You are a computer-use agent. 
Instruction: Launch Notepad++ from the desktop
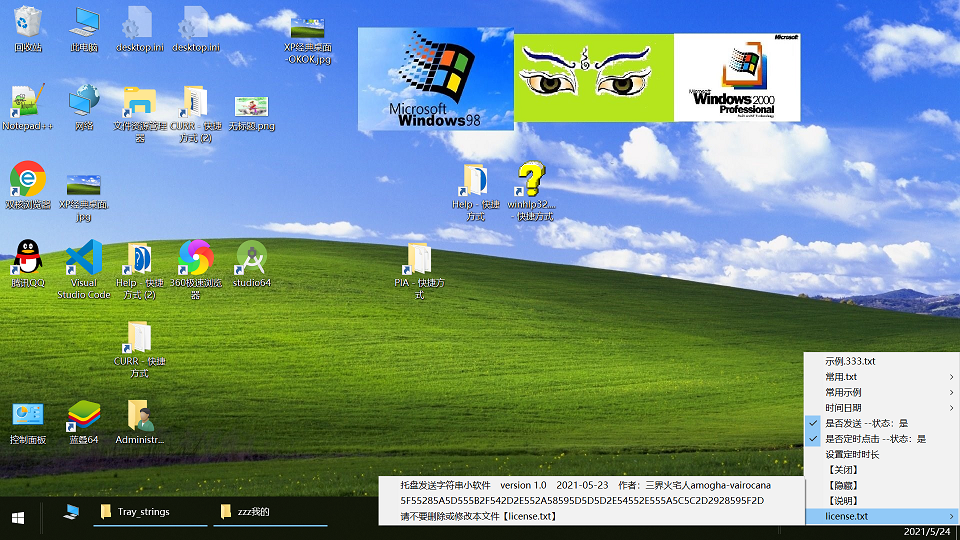point(28,108)
